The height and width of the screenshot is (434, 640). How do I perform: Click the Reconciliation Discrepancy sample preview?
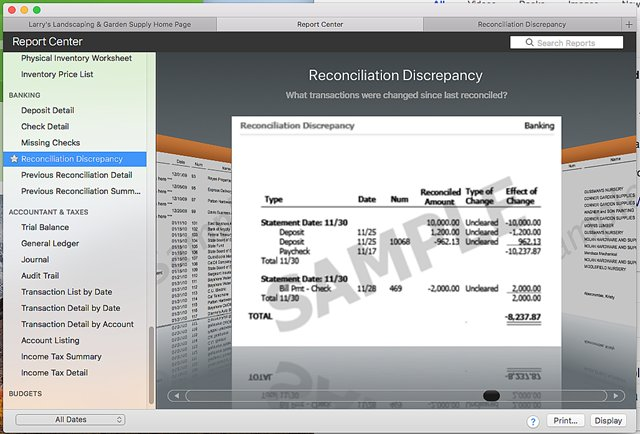(396, 231)
